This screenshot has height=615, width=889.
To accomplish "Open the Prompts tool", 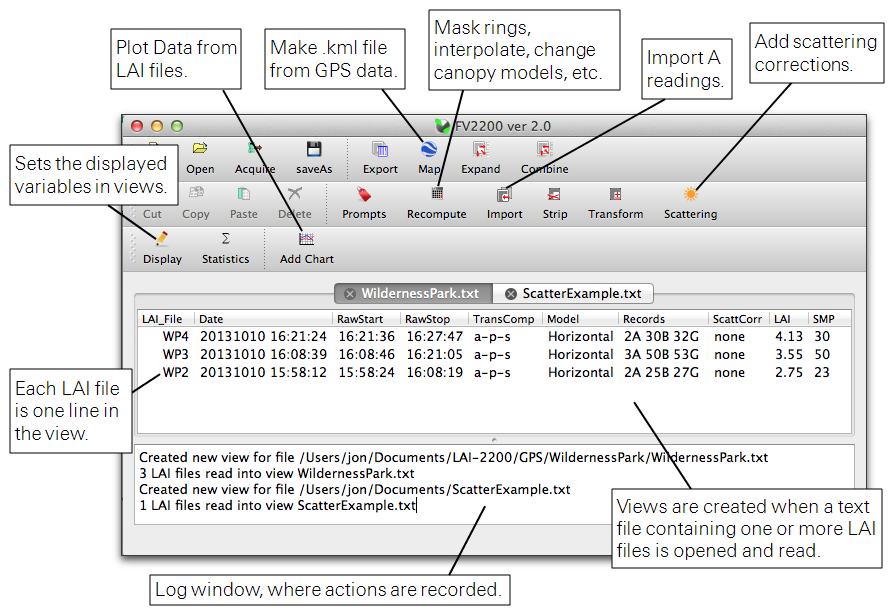I will [x=364, y=200].
